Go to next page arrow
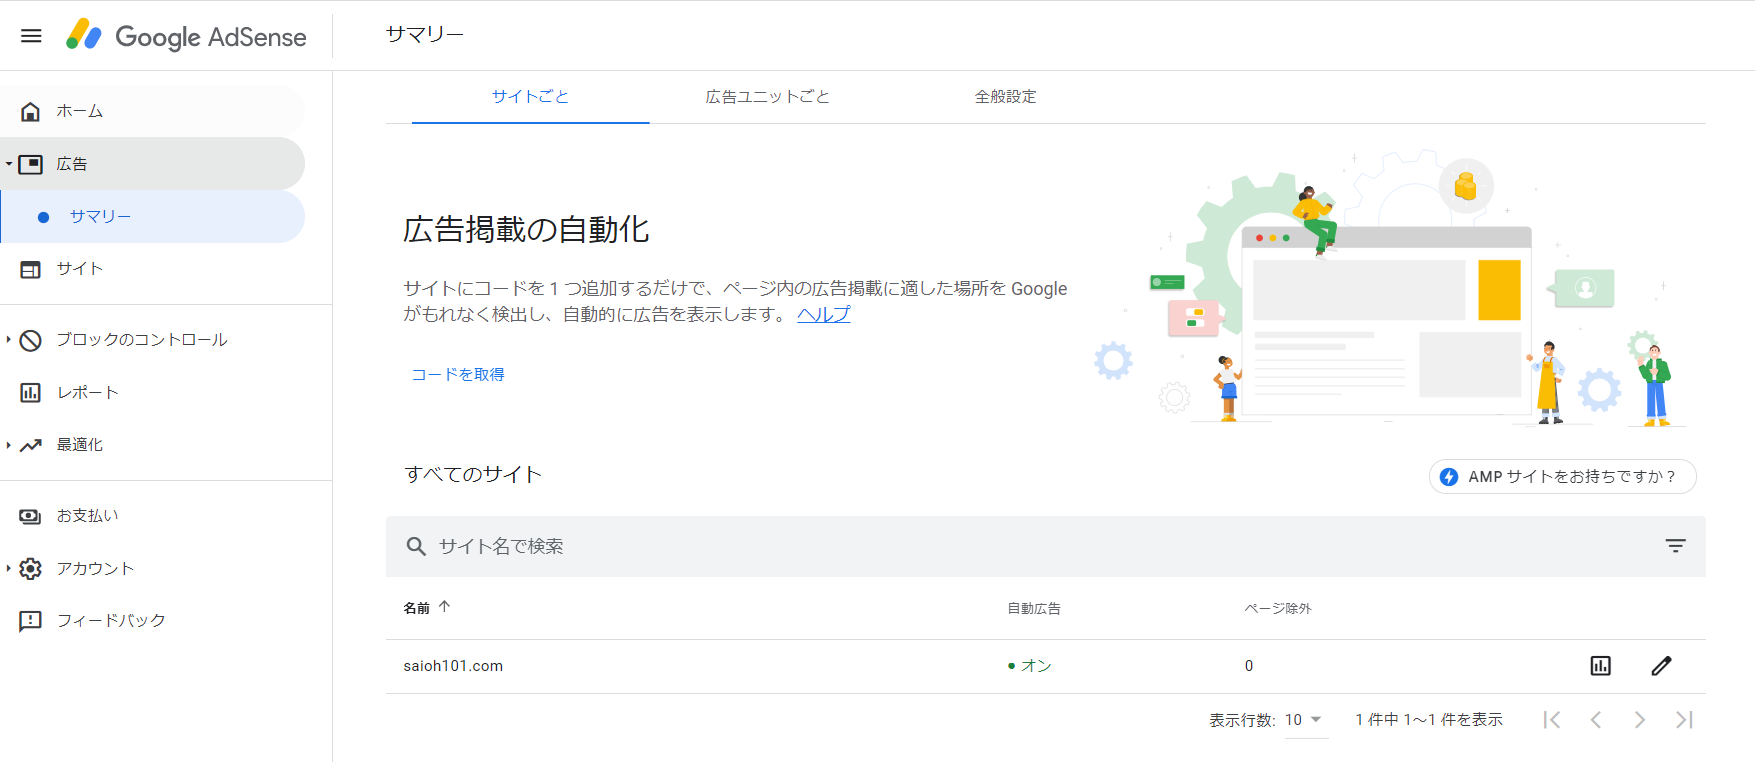Screen dimensions: 1757x764 pos(1640,720)
